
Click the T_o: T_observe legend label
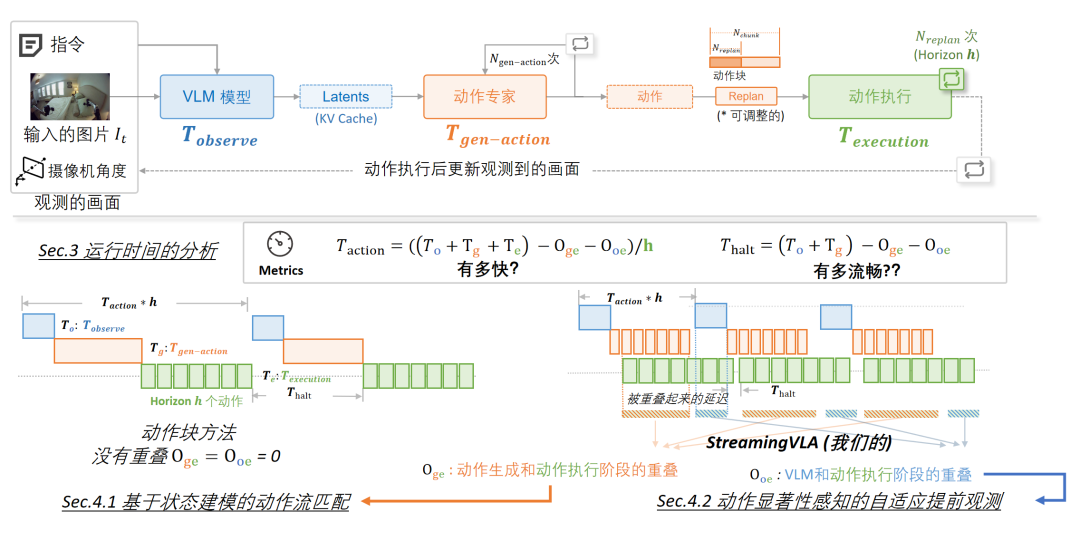point(93,326)
